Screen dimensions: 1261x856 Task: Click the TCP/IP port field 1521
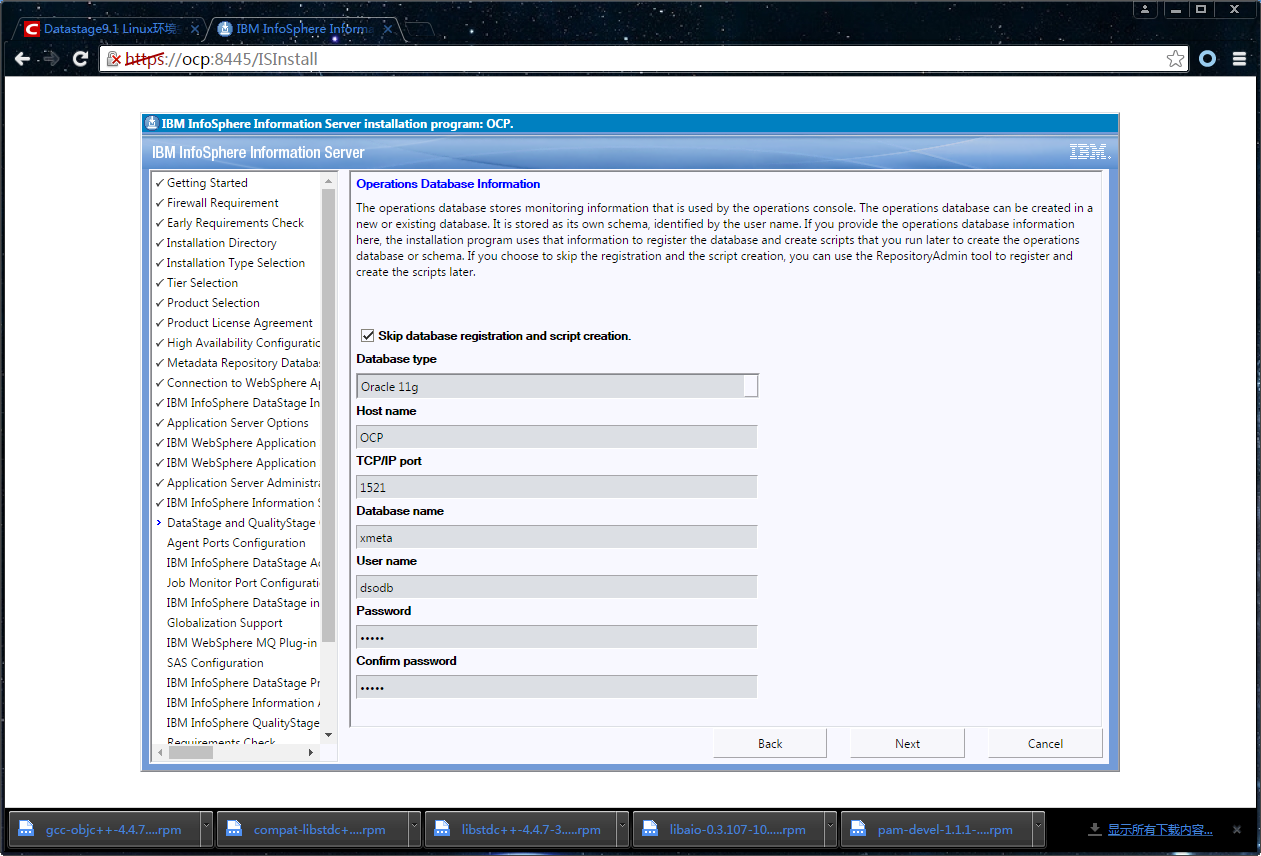[x=556, y=487]
